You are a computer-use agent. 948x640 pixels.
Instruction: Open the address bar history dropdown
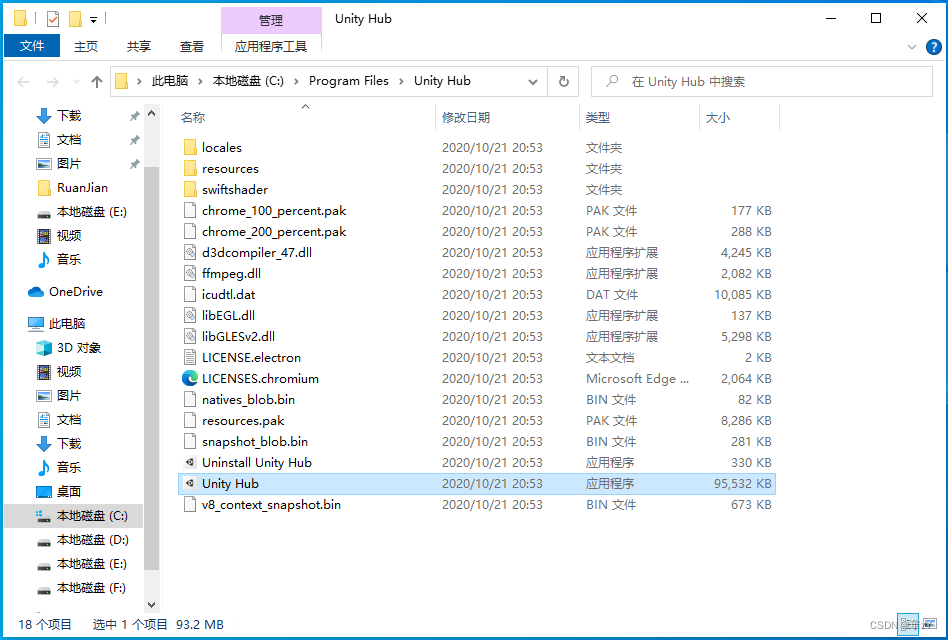pyautogui.click(x=533, y=82)
